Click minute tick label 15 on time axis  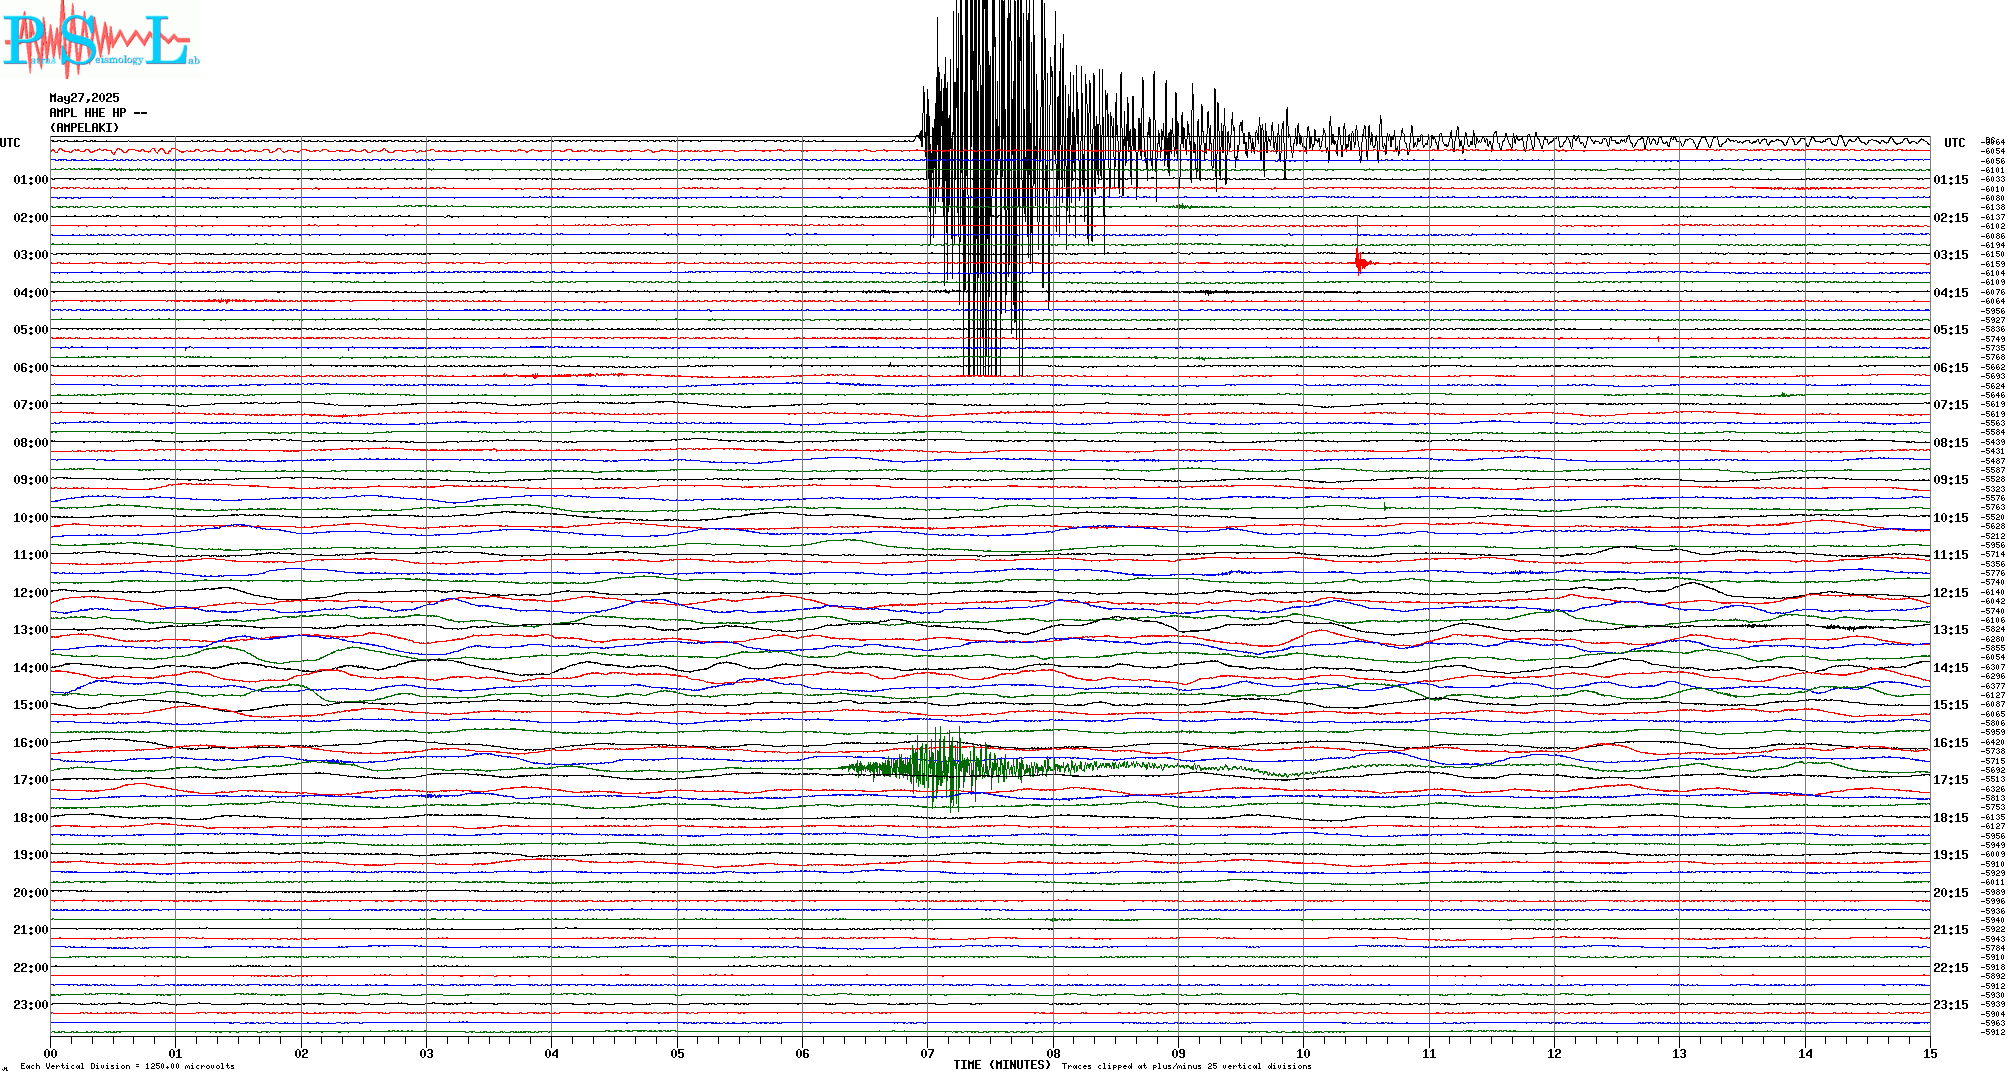pyautogui.click(x=1930, y=1054)
